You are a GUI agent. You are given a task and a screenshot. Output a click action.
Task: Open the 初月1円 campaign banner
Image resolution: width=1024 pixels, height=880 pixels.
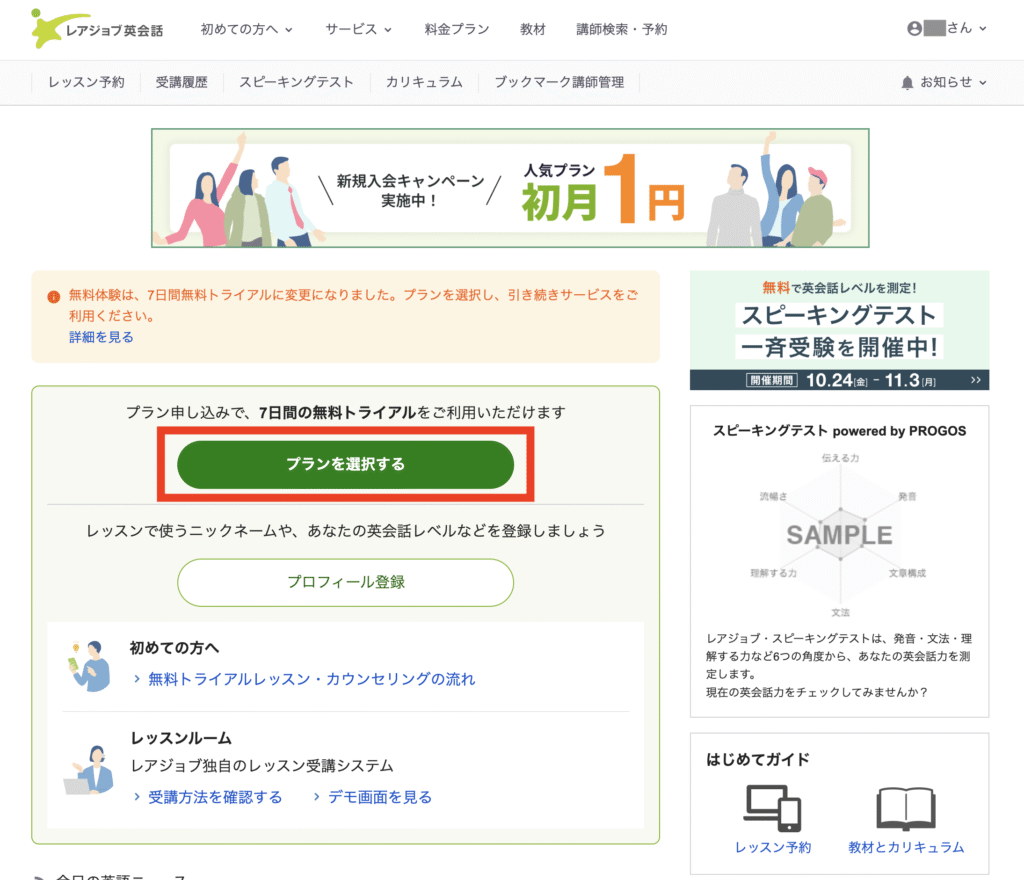coord(510,188)
